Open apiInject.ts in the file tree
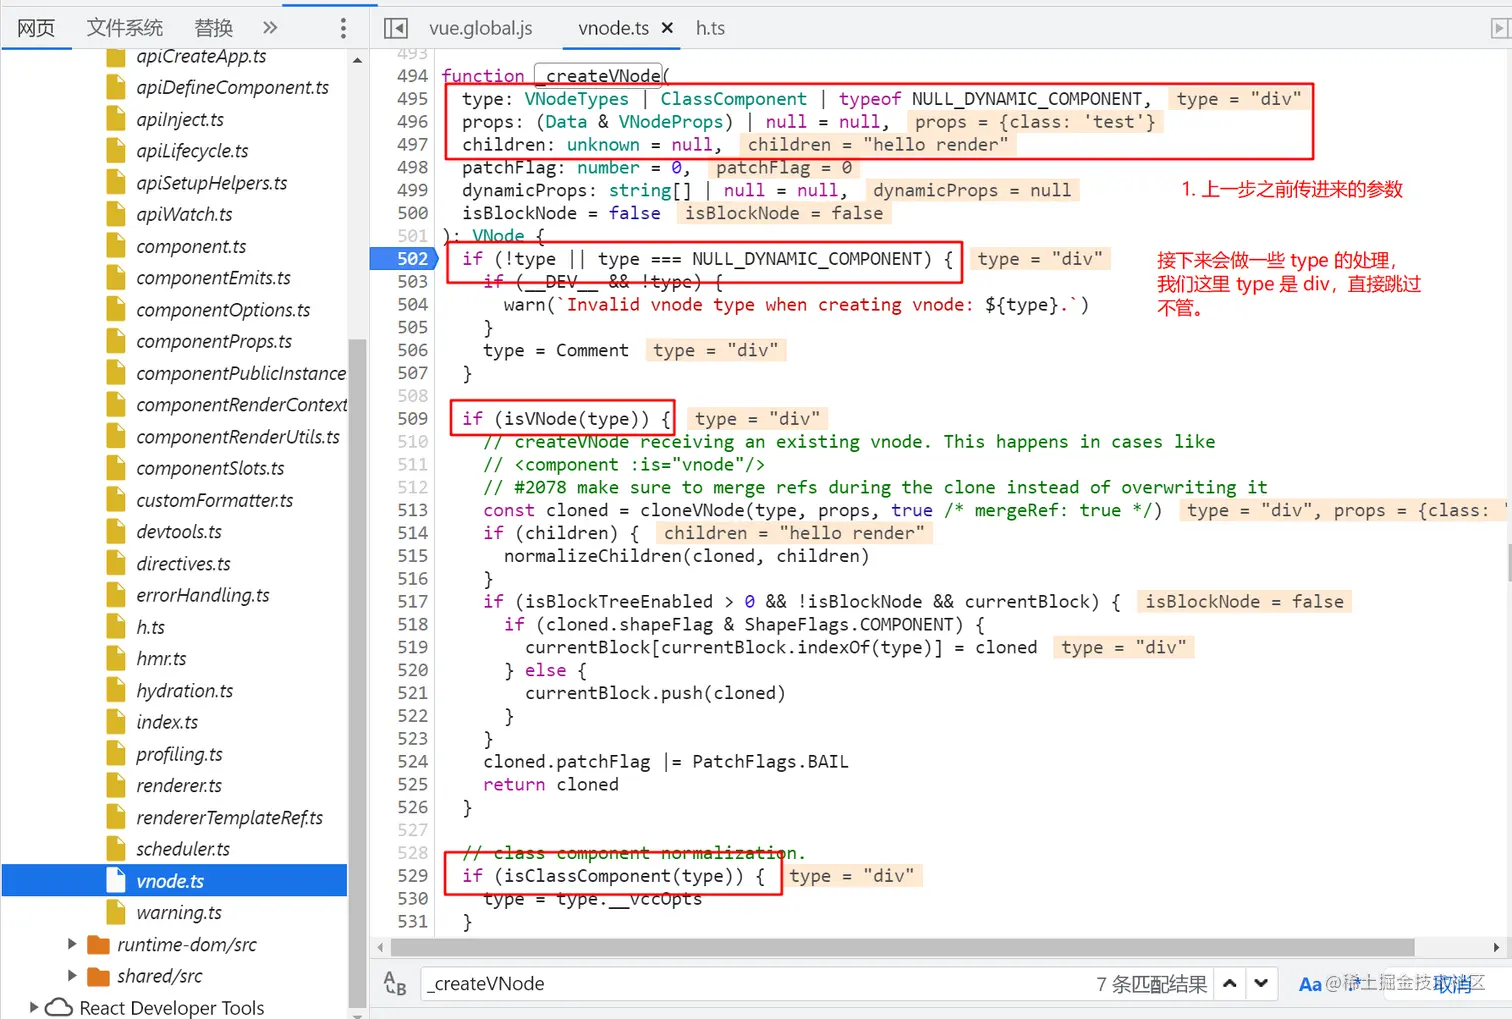Screen dimensions: 1512x1019 coord(180,120)
